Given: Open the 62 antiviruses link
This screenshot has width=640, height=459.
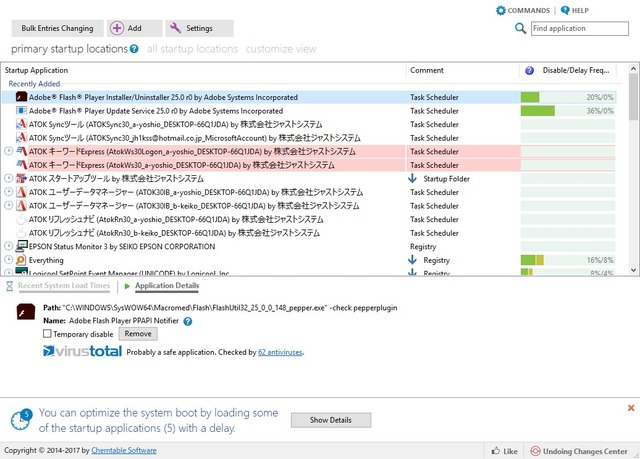Looking at the screenshot, I should [280, 352].
